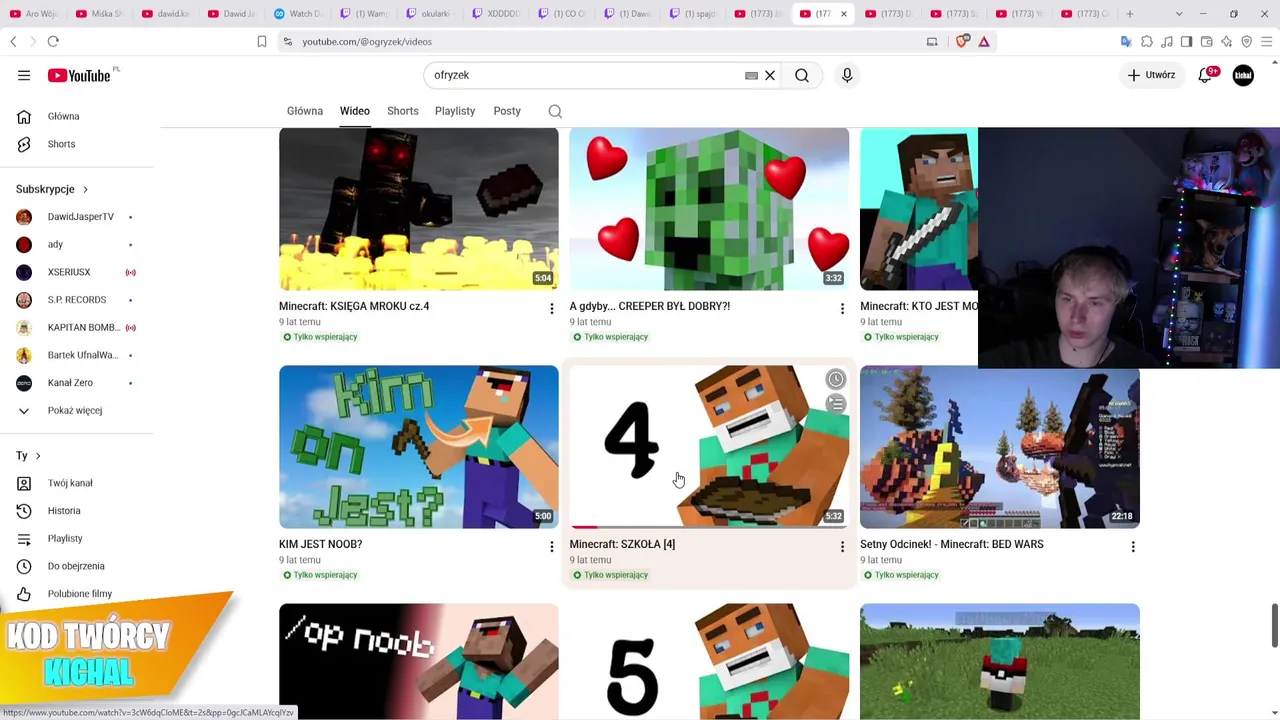The image size is (1280, 720).
Task: Open the Brave Shields lion icon
Action: [963, 41]
